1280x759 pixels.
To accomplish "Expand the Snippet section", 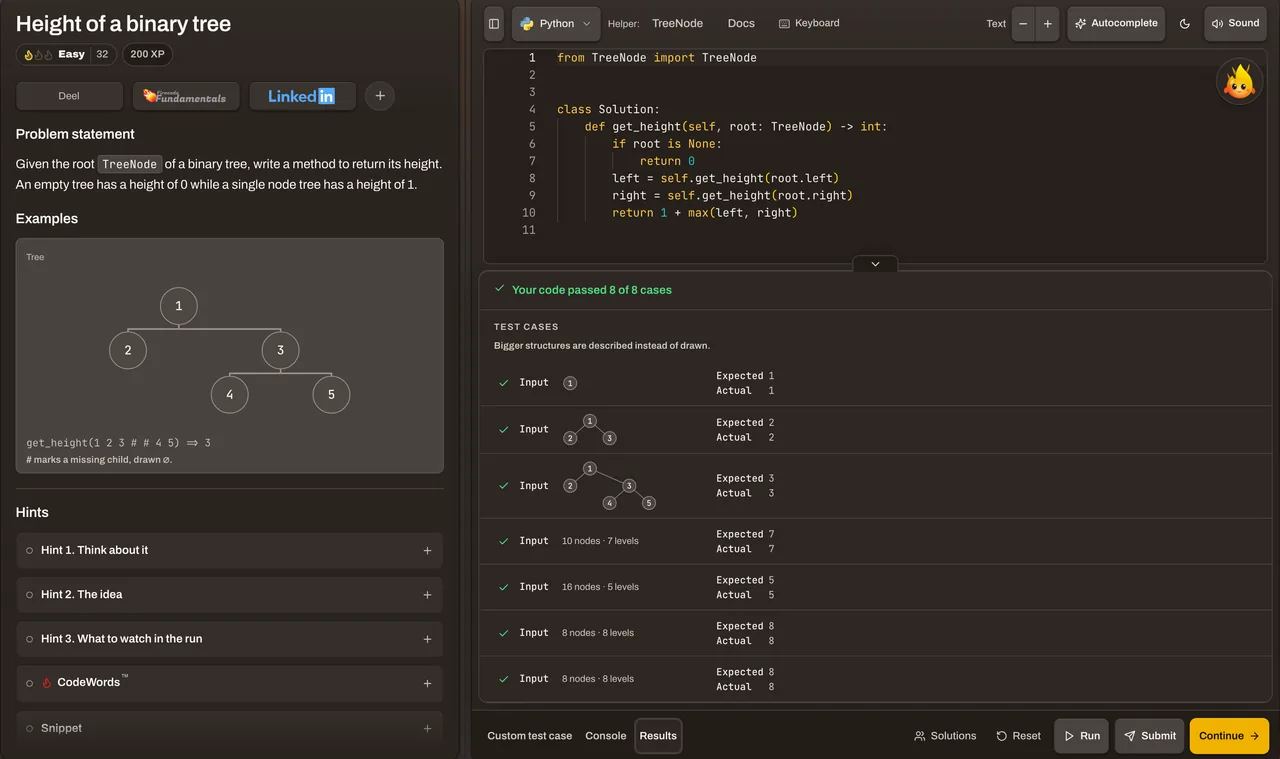I will click(230, 728).
